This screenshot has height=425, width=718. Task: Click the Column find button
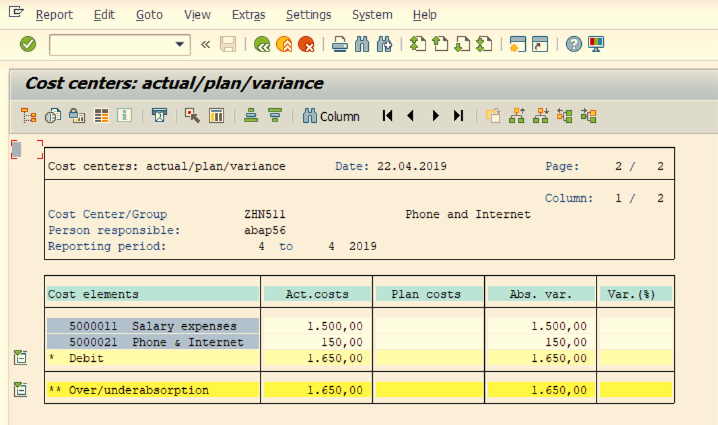click(x=331, y=116)
